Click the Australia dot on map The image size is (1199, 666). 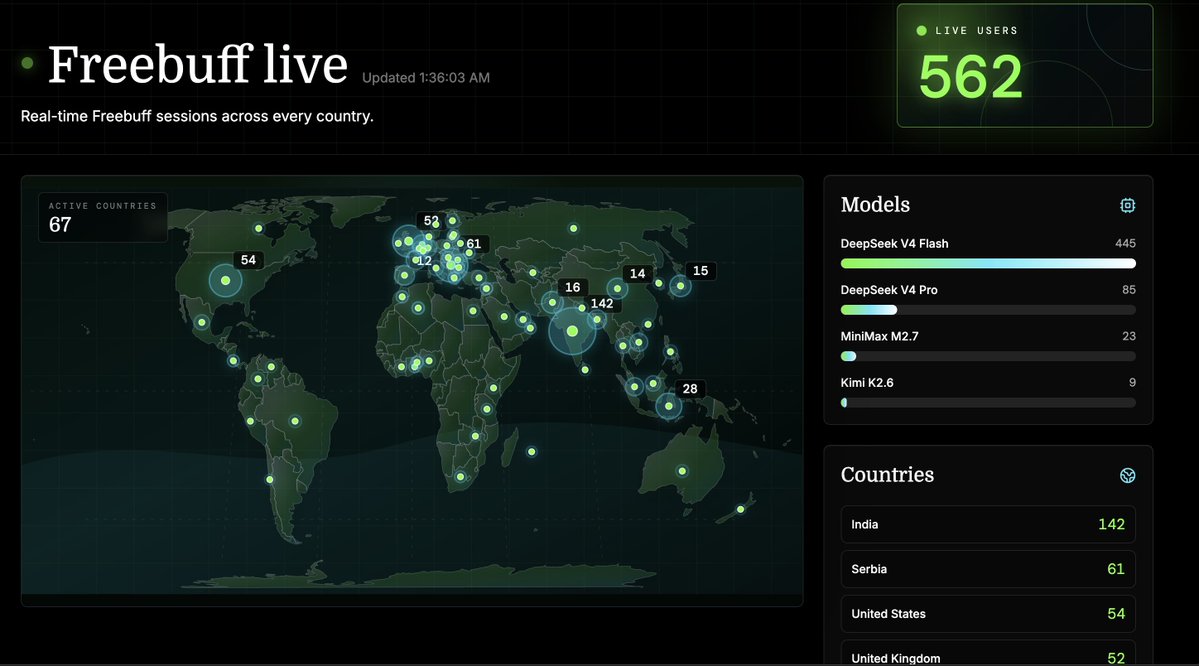[x=682, y=471]
